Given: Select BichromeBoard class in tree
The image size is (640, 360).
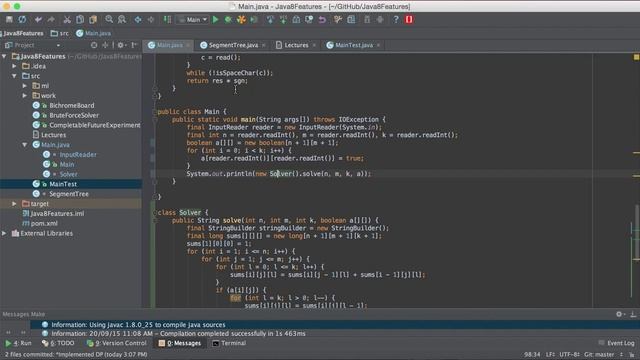Looking at the screenshot, I should (x=71, y=105).
